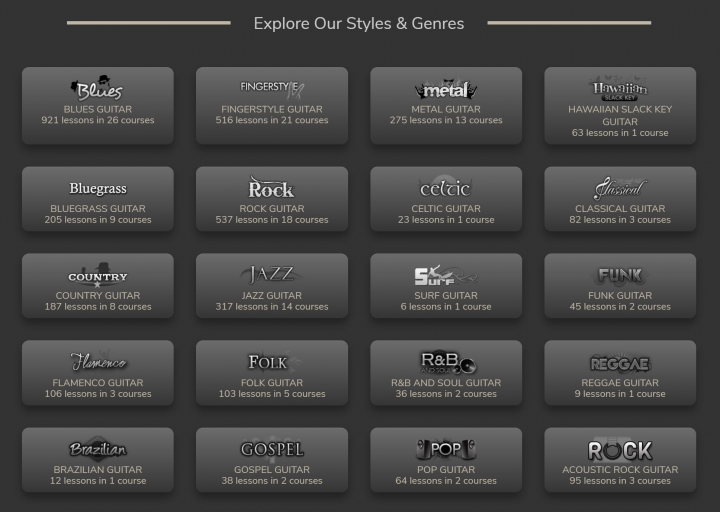Open the R&B AND SOUL GUITAR title
Image resolution: width=720 pixels, height=512 pixels.
[446, 383]
